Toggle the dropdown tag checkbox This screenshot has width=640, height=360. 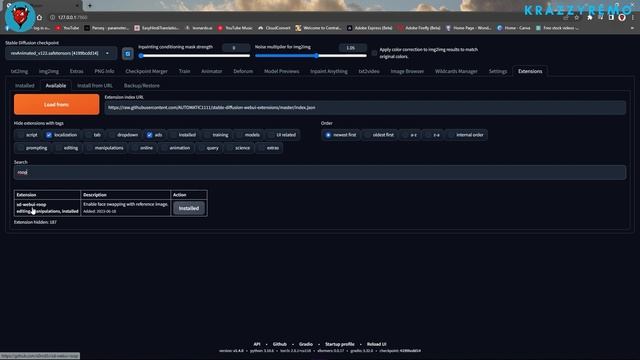click(112, 135)
